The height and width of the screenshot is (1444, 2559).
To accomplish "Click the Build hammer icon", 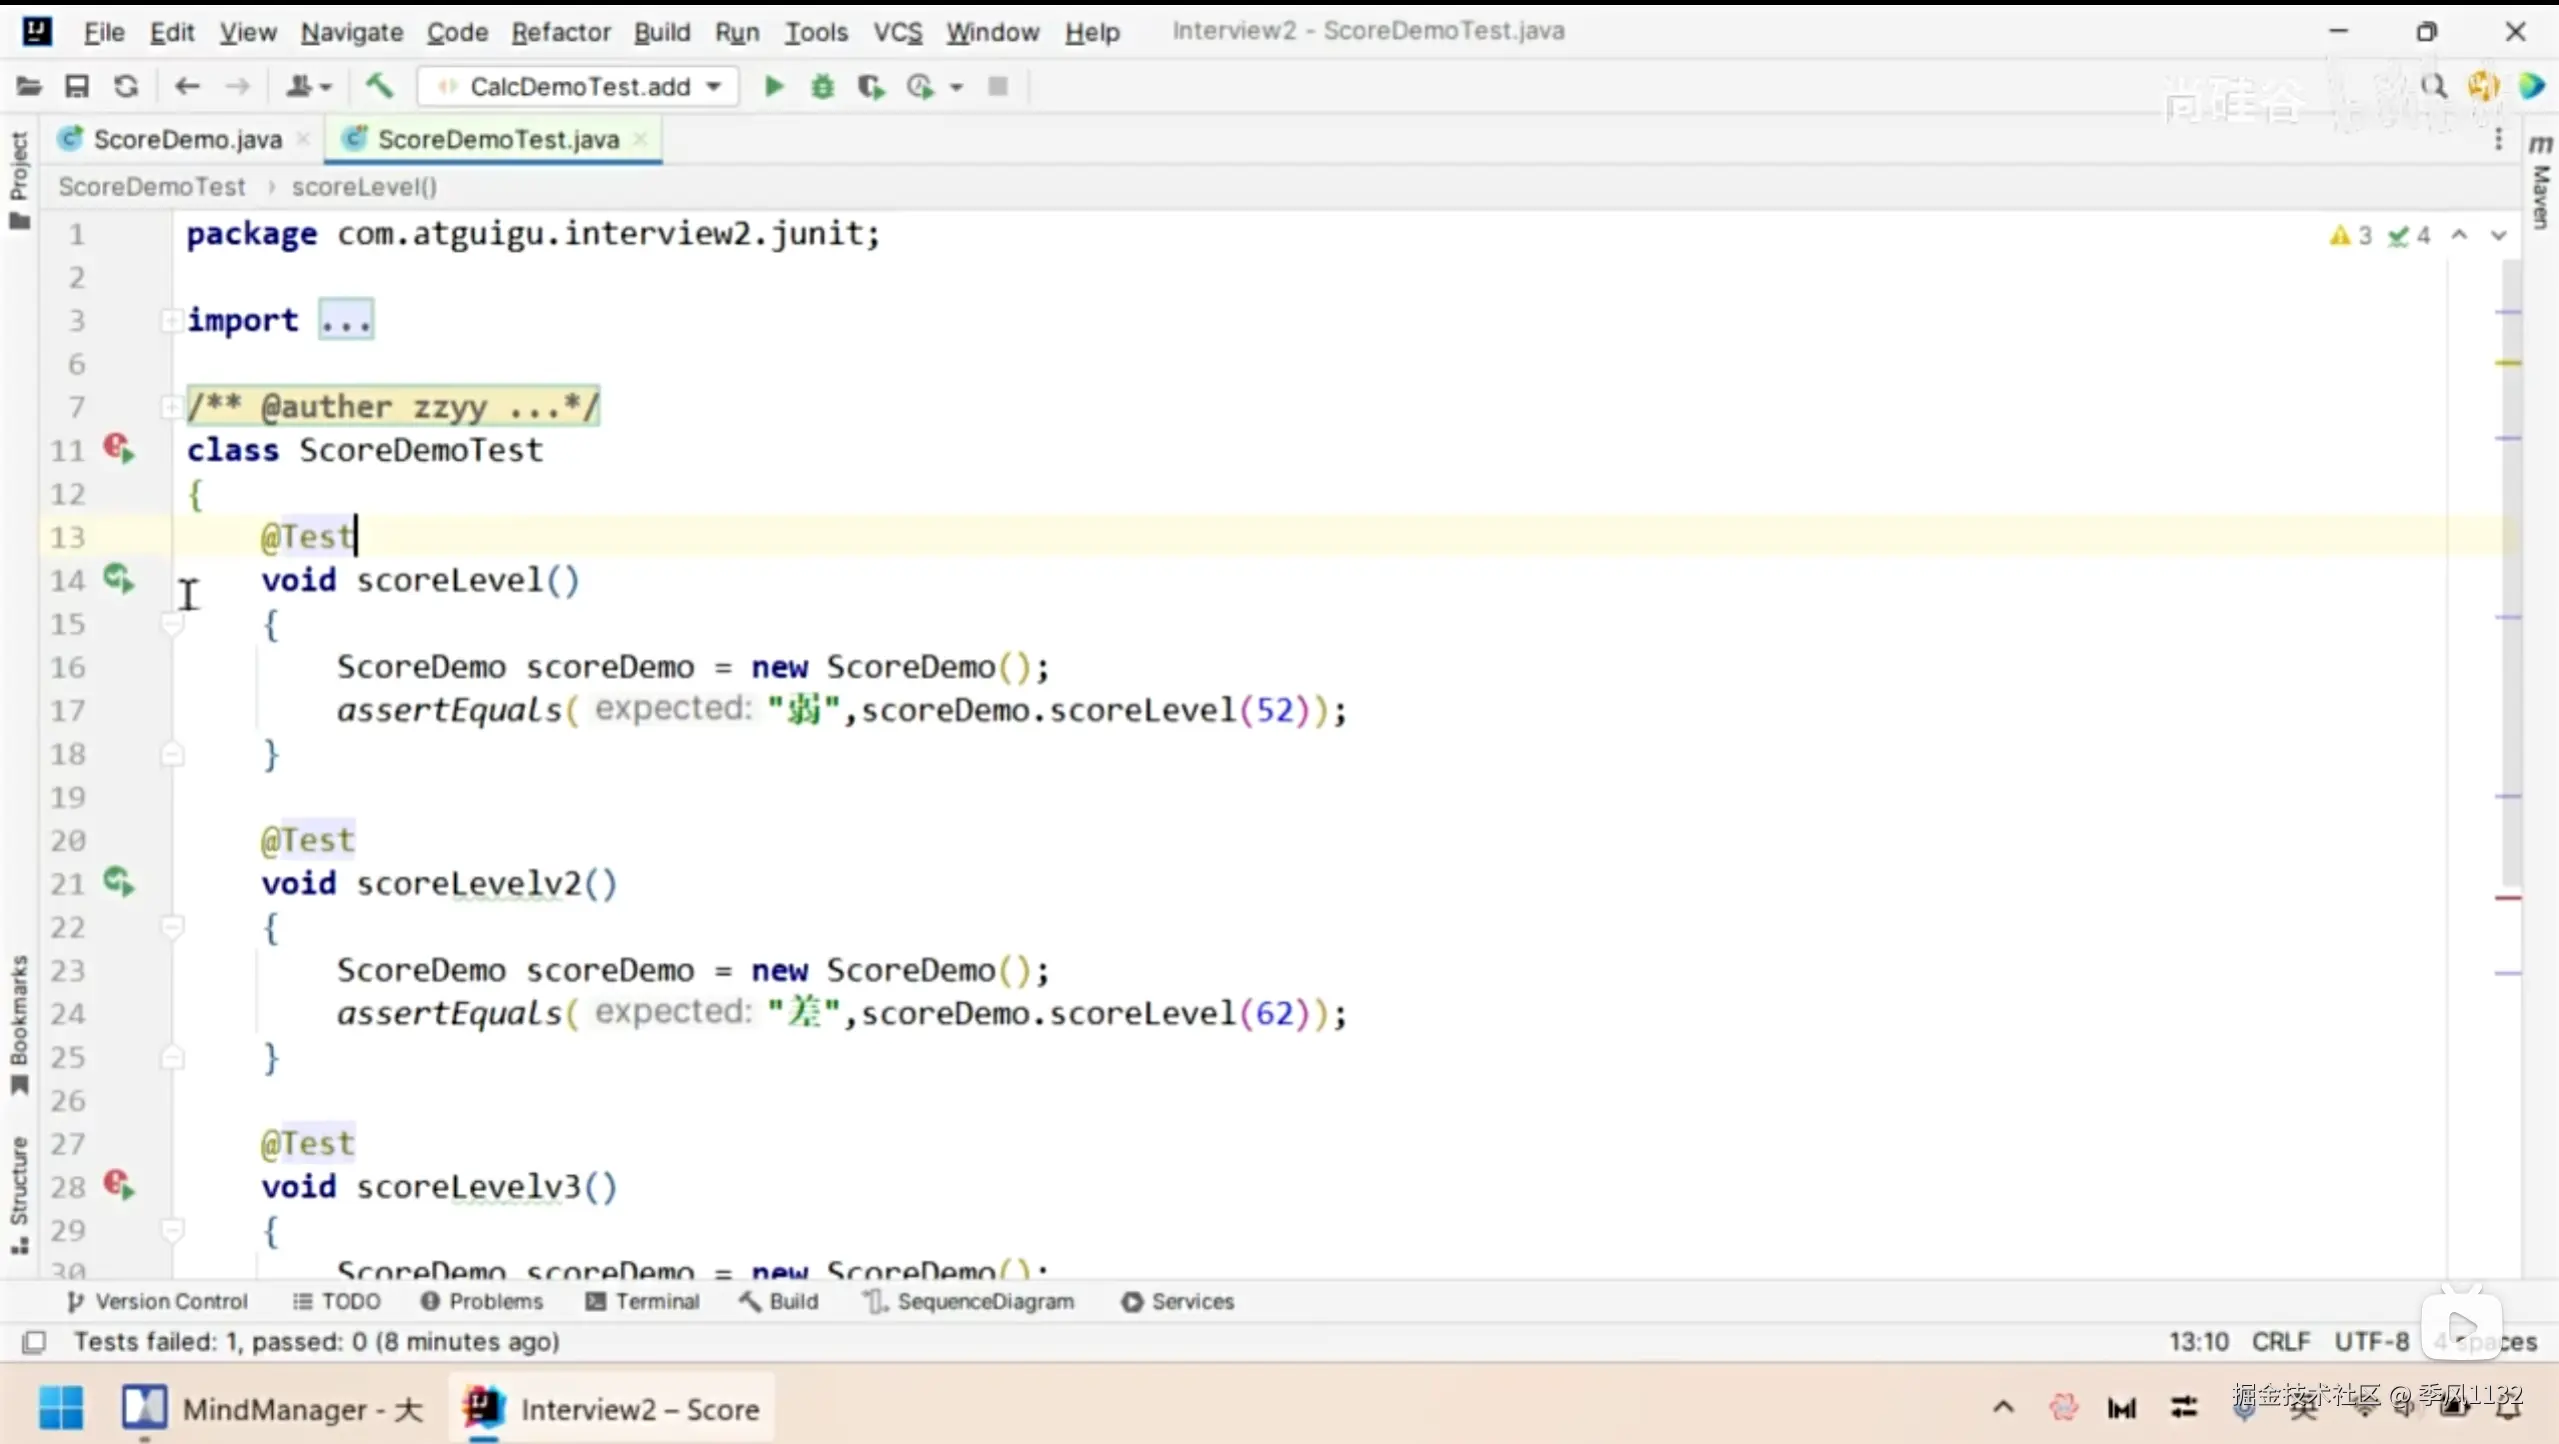I will coord(379,87).
